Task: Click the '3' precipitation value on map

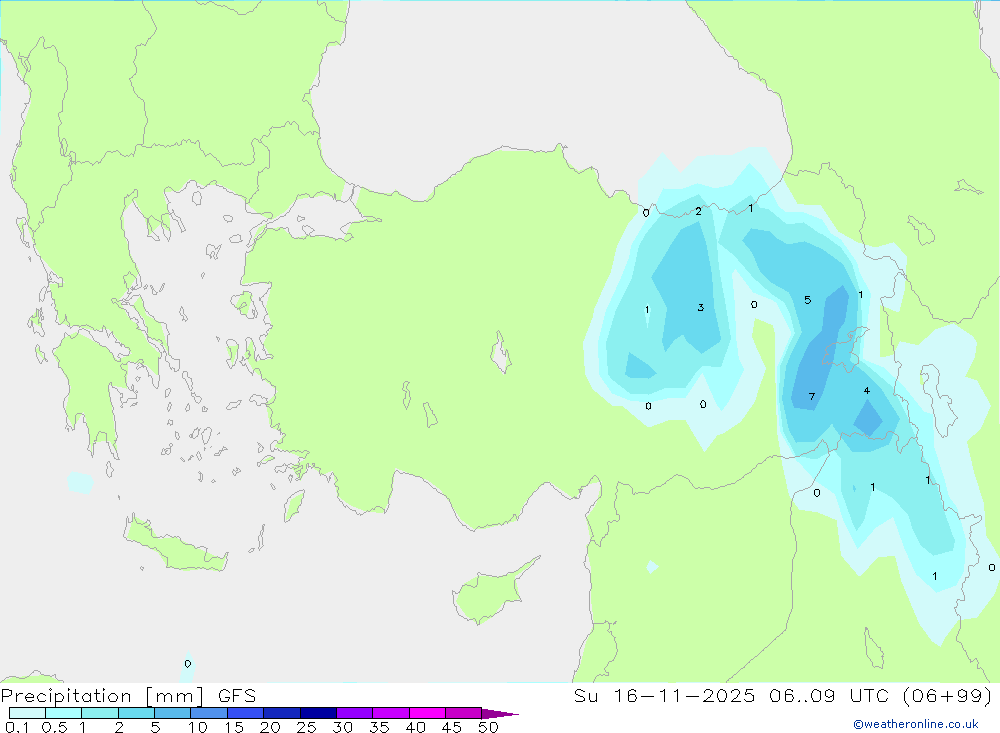Action: pos(700,307)
